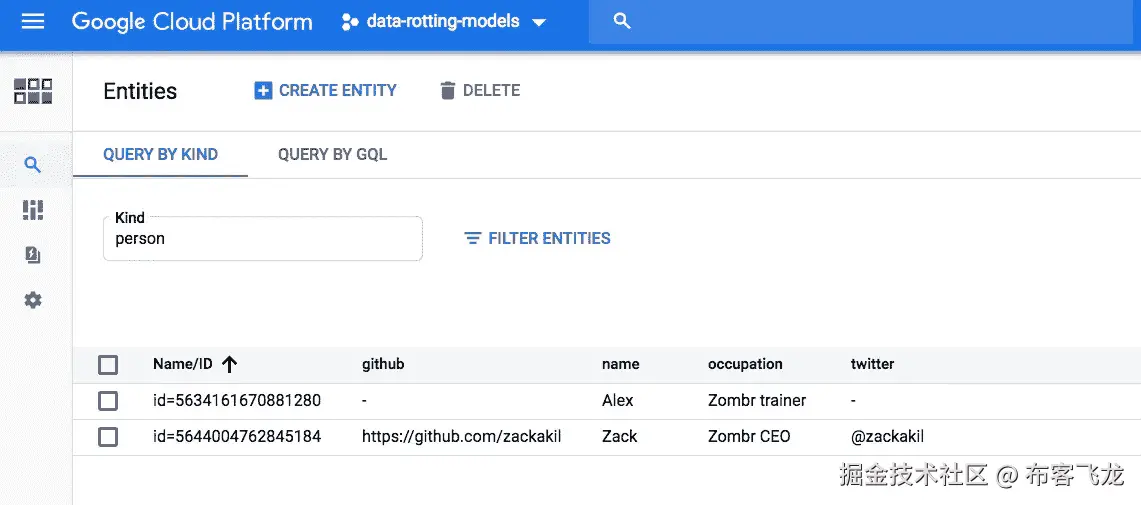Open the Indexes document icon in sidebar
1141x505 pixels.
pyautogui.click(x=33, y=255)
